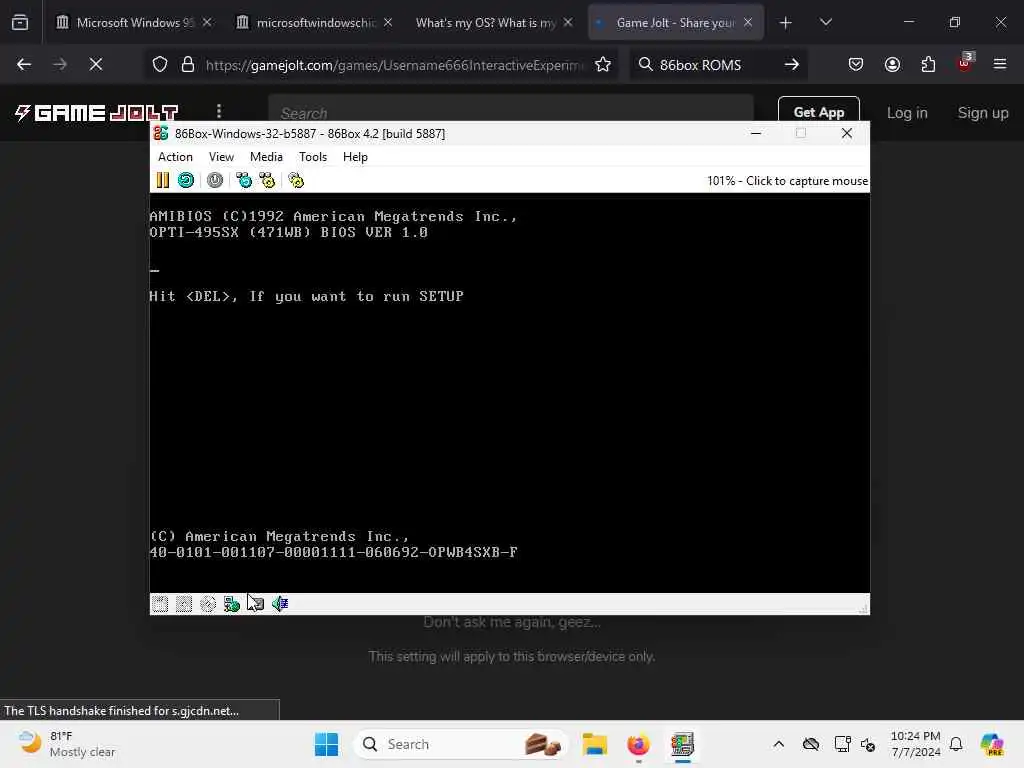This screenshot has height=768, width=1024.
Task: Open the 86Box Help menu
Action: click(x=355, y=157)
